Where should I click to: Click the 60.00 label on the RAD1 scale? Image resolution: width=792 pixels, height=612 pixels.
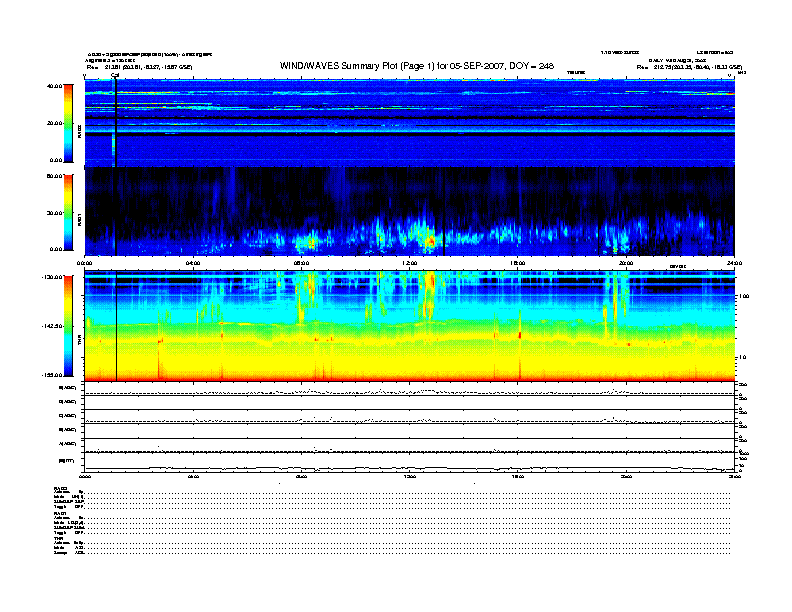[54, 176]
